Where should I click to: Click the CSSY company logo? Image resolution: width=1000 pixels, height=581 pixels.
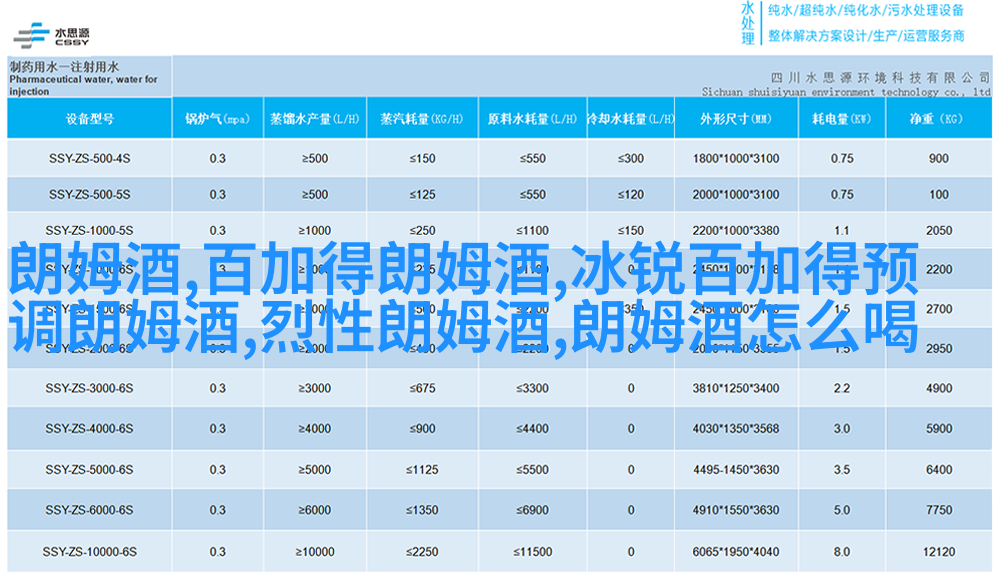(51, 36)
